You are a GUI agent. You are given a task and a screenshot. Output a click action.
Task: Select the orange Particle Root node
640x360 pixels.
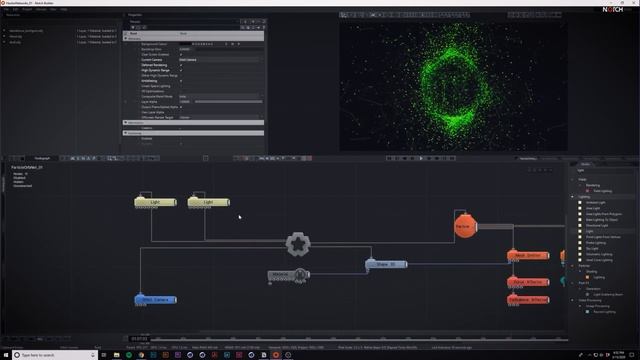pyautogui.click(x=465, y=226)
